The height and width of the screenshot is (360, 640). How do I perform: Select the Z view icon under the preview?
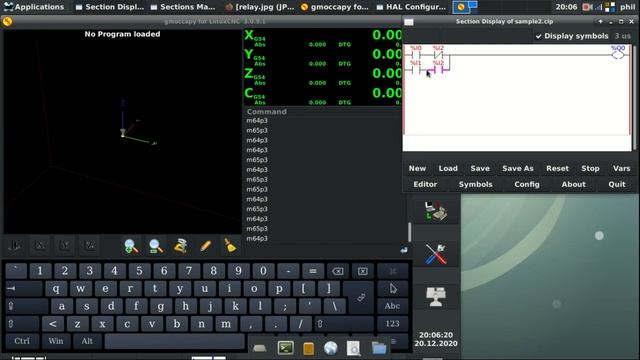pos(89,245)
